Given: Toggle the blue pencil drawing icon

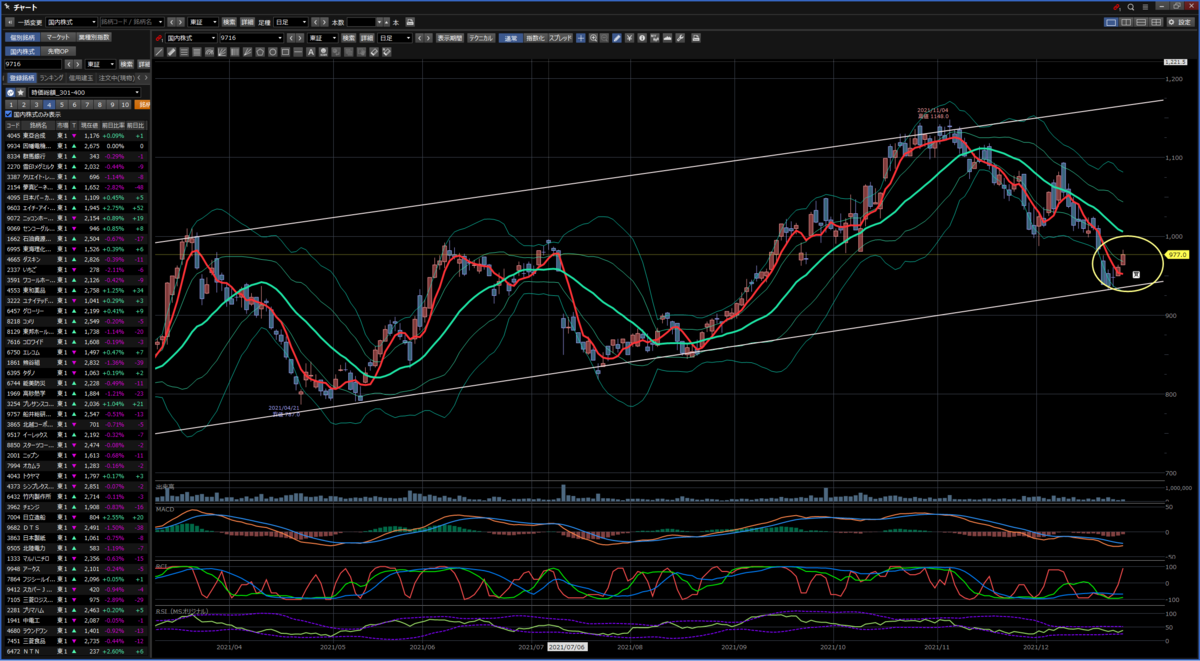Looking at the screenshot, I should 617,38.
